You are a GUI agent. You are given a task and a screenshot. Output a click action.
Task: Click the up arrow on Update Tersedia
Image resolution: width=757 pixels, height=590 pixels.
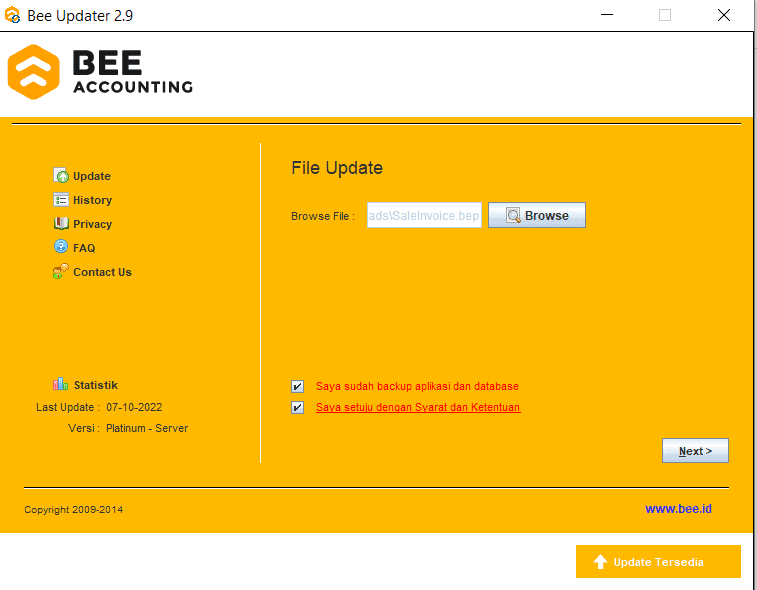click(600, 562)
